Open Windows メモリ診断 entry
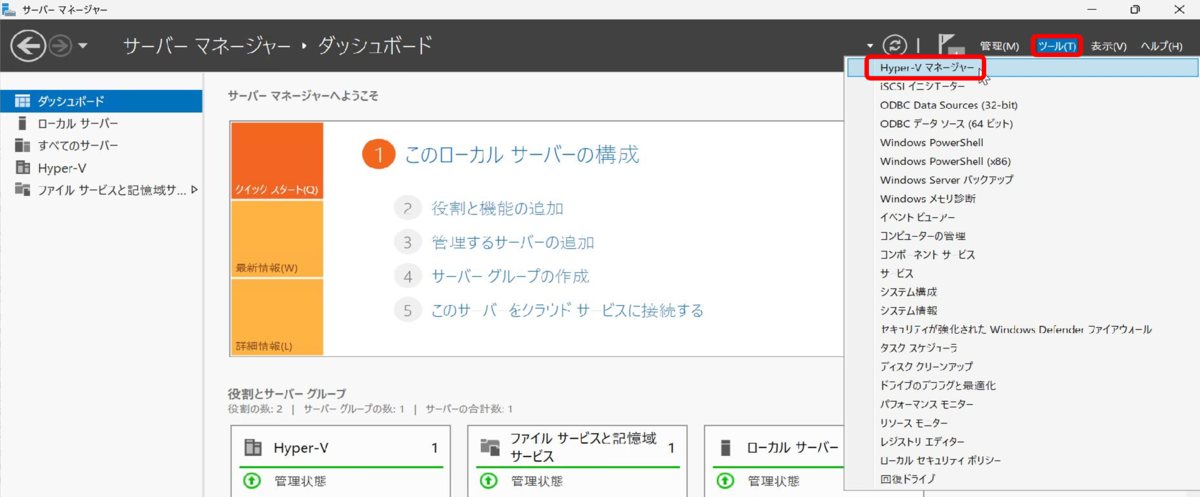The width and height of the screenshot is (1200, 497). click(1022, 199)
